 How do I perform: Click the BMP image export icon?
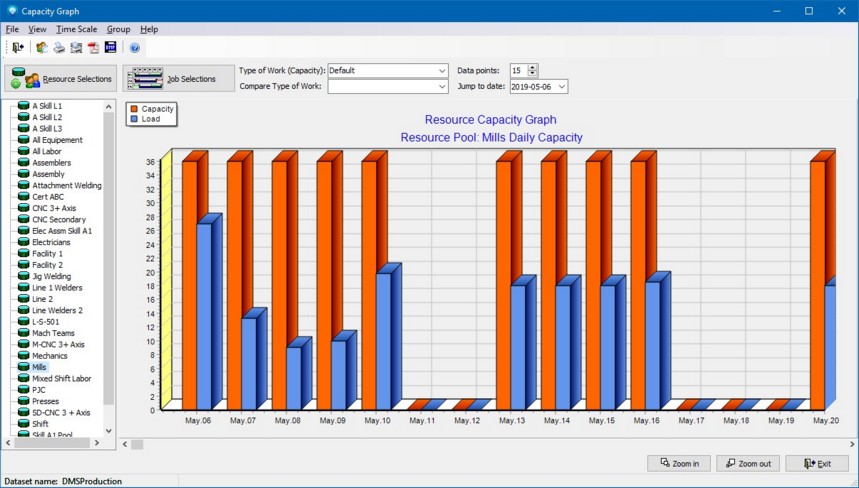coord(110,47)
